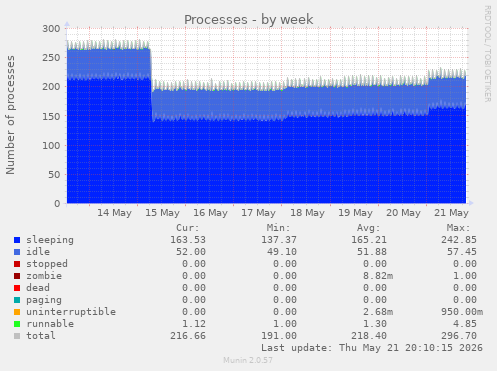
Task: Click runnable maximum value 4.85
Action: tap(465, 324)
